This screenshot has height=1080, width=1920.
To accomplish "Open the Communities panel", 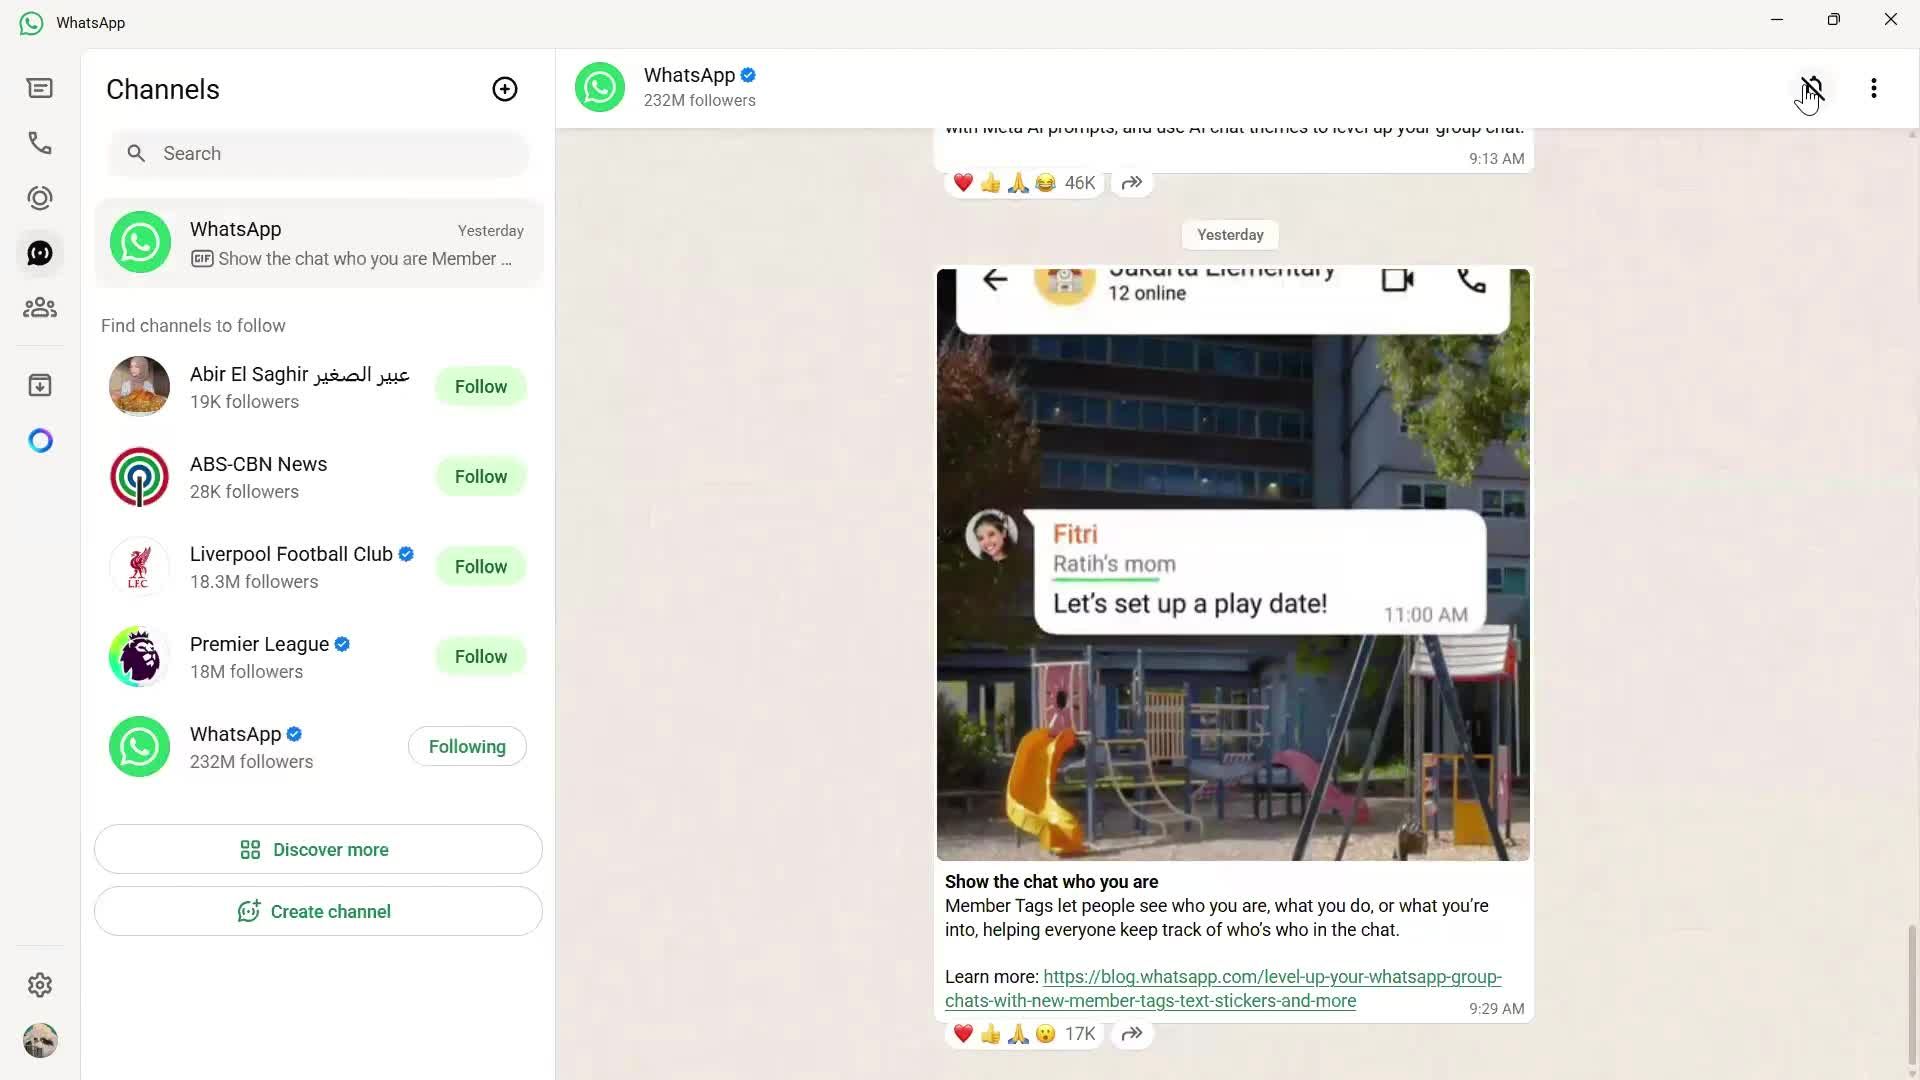I will pos(40,307).
